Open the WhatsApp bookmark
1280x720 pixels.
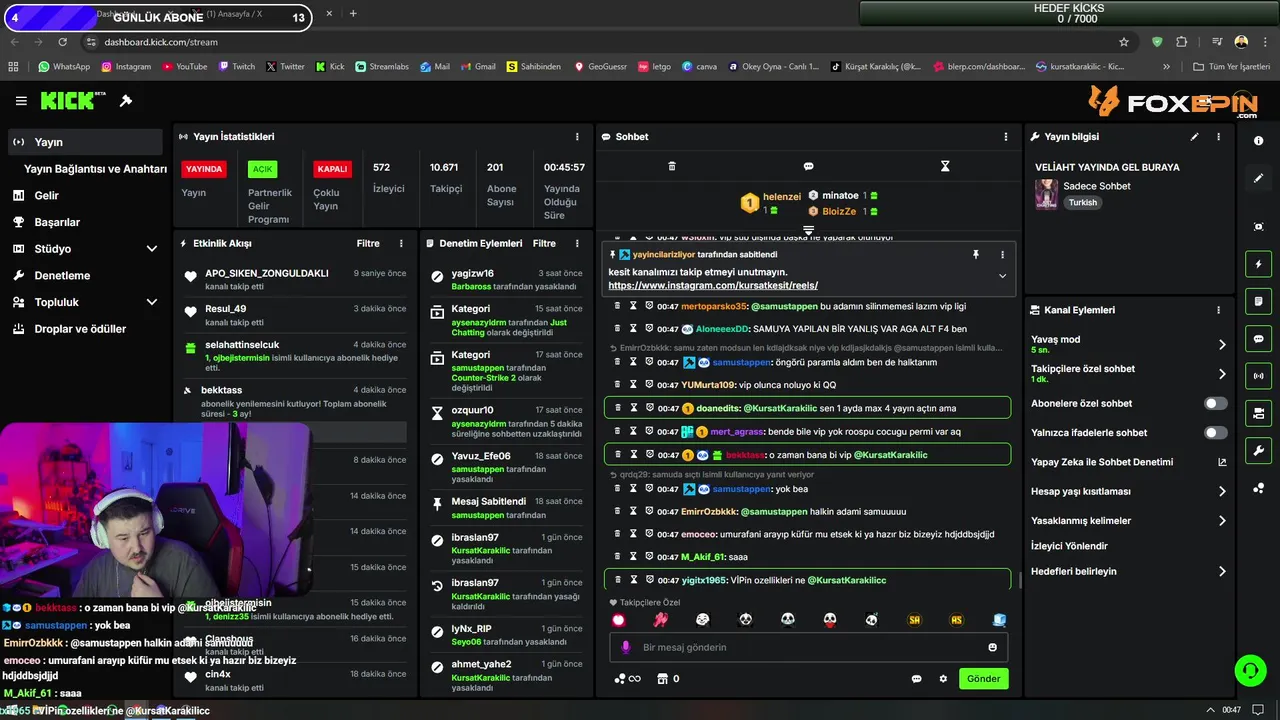tap(64, 67)
